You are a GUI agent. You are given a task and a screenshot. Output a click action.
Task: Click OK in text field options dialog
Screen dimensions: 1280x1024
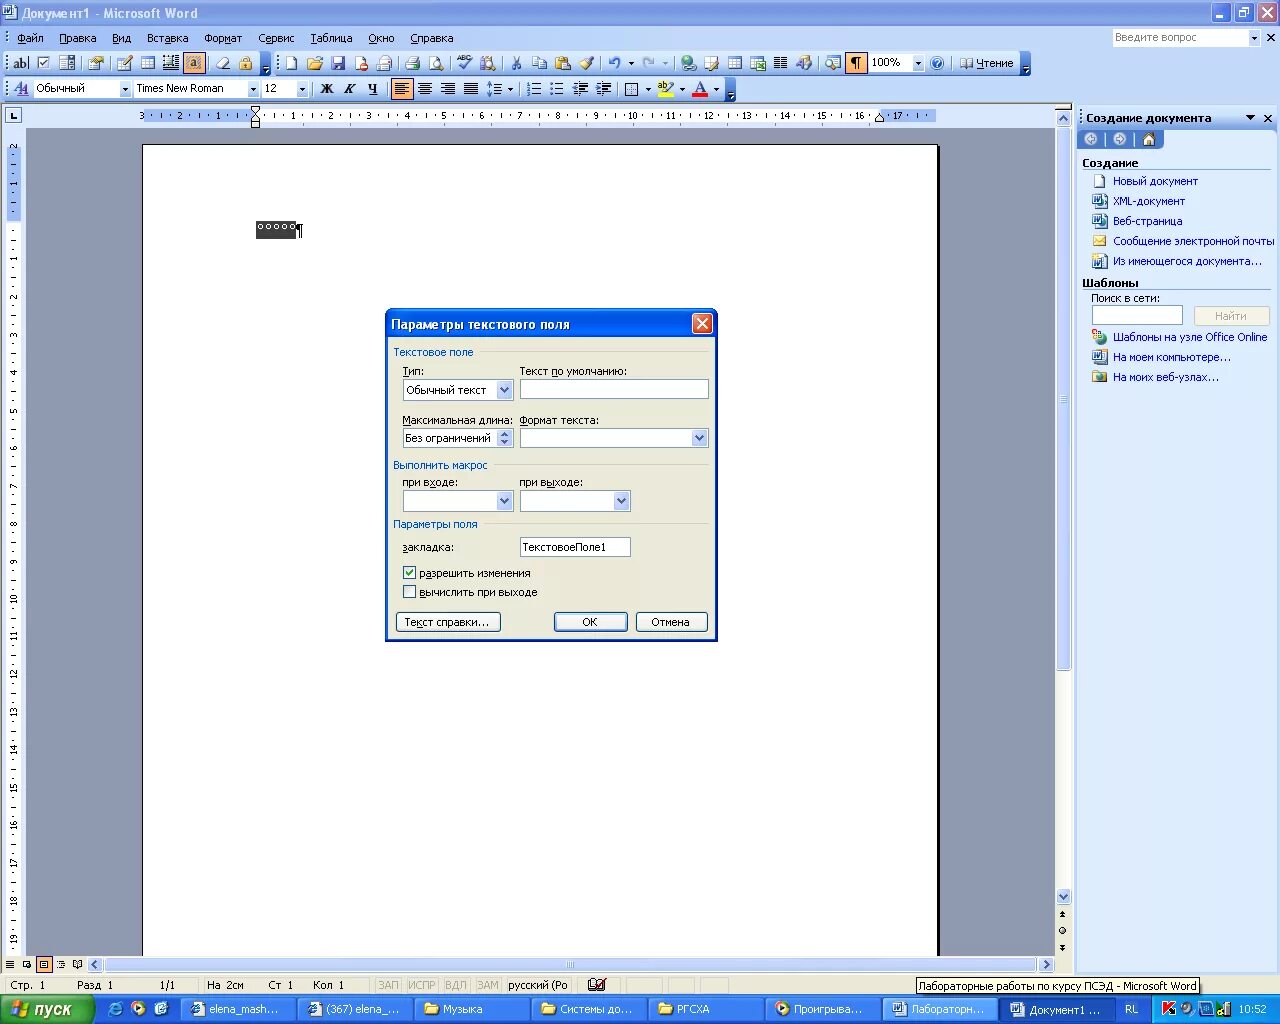[590, 622]
